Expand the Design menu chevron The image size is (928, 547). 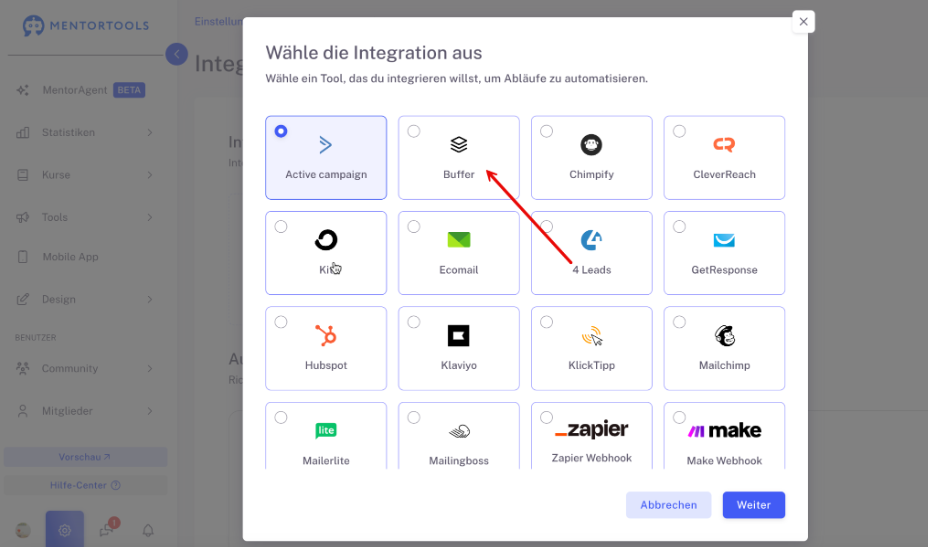point(150,300)
